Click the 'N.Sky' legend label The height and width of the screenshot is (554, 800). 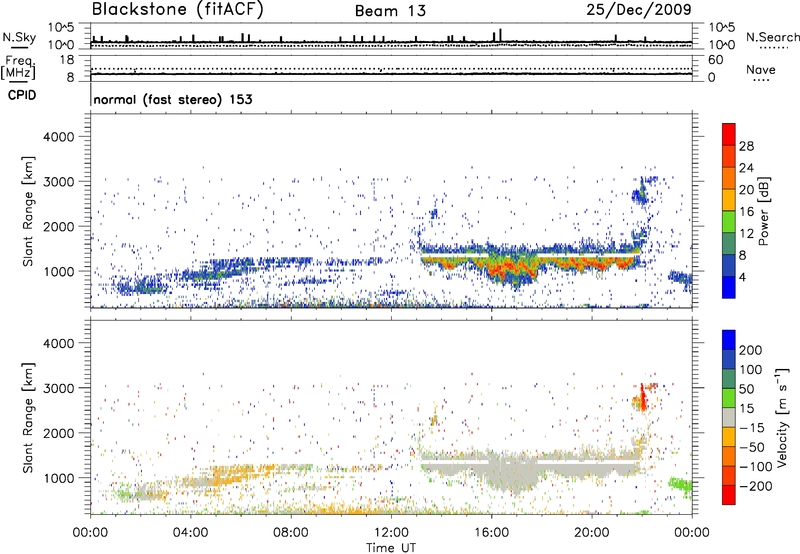click(19, 37)
